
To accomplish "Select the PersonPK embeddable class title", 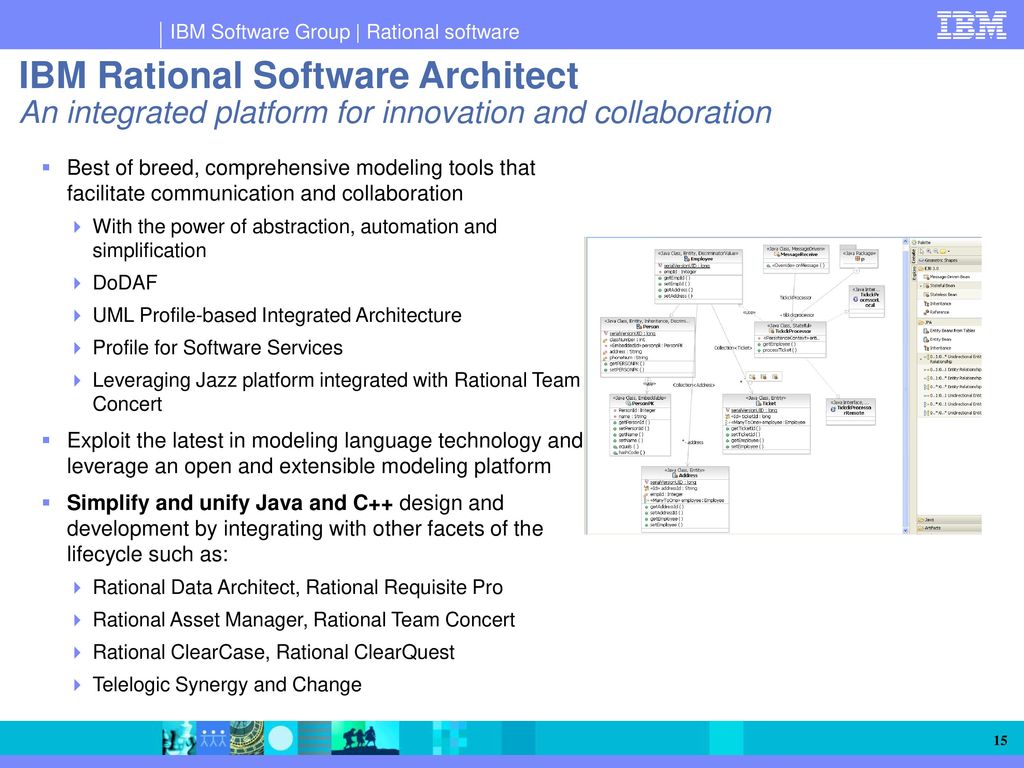I will coord(643,404).
